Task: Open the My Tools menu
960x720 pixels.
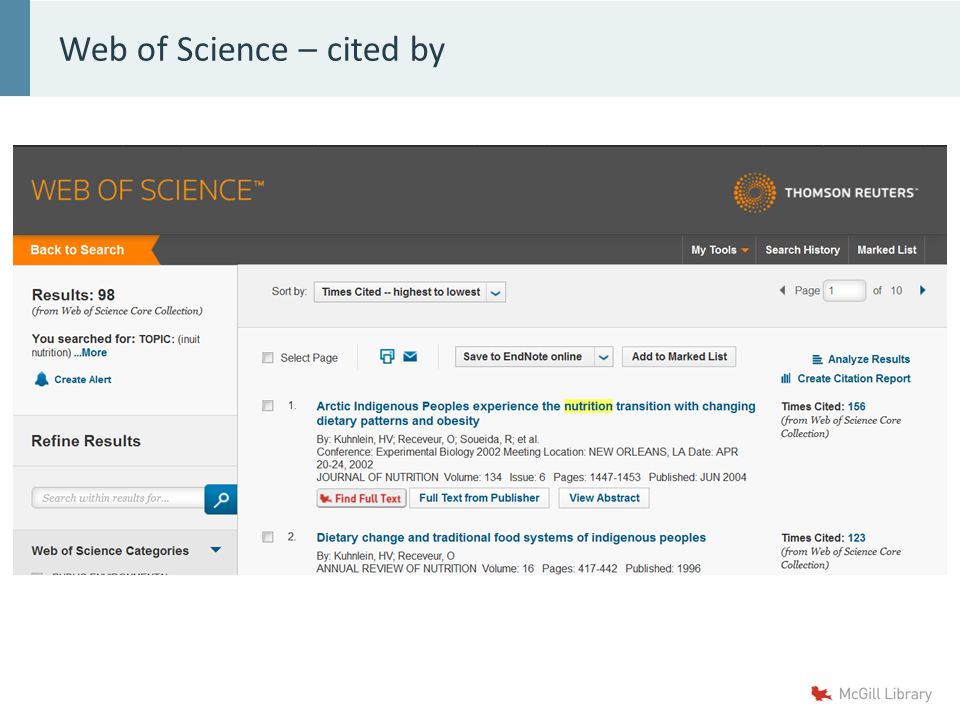Action: click(x=719, y=250)
